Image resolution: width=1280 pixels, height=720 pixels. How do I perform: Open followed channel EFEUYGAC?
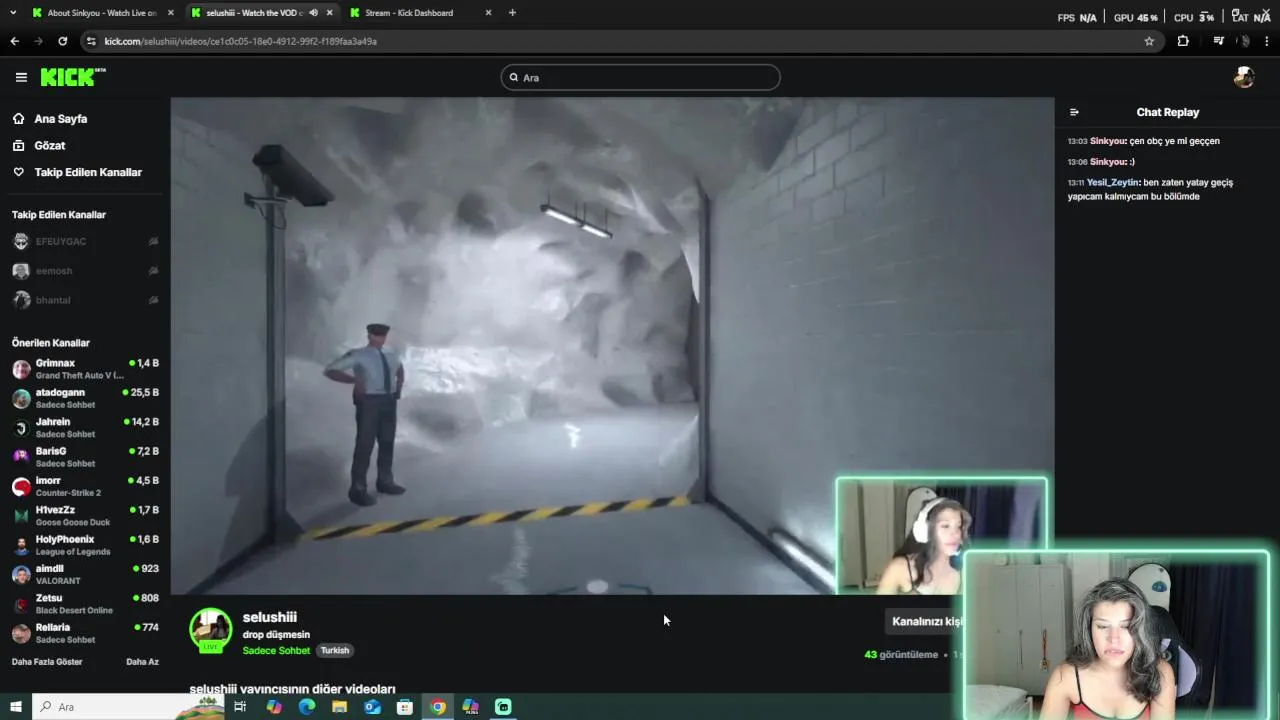coord(85,241)
